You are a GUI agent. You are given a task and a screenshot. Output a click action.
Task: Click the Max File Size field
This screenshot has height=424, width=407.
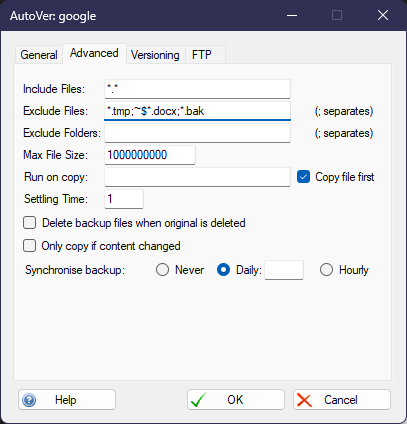point(150,155)
